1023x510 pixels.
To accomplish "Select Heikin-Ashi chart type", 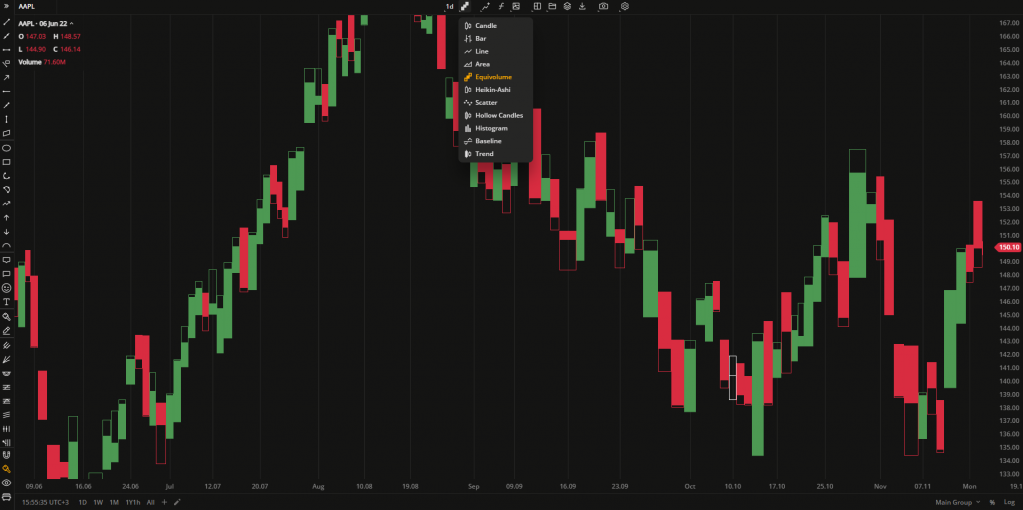I will (x=492, y=89).
